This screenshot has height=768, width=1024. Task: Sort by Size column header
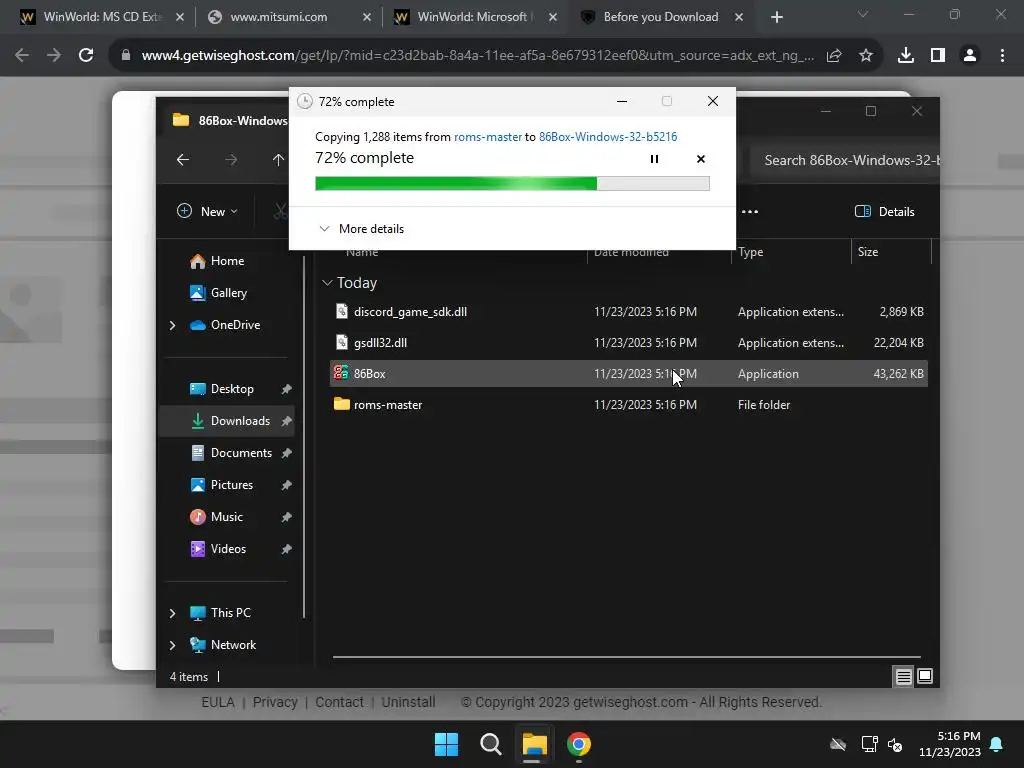pos(891,251)
